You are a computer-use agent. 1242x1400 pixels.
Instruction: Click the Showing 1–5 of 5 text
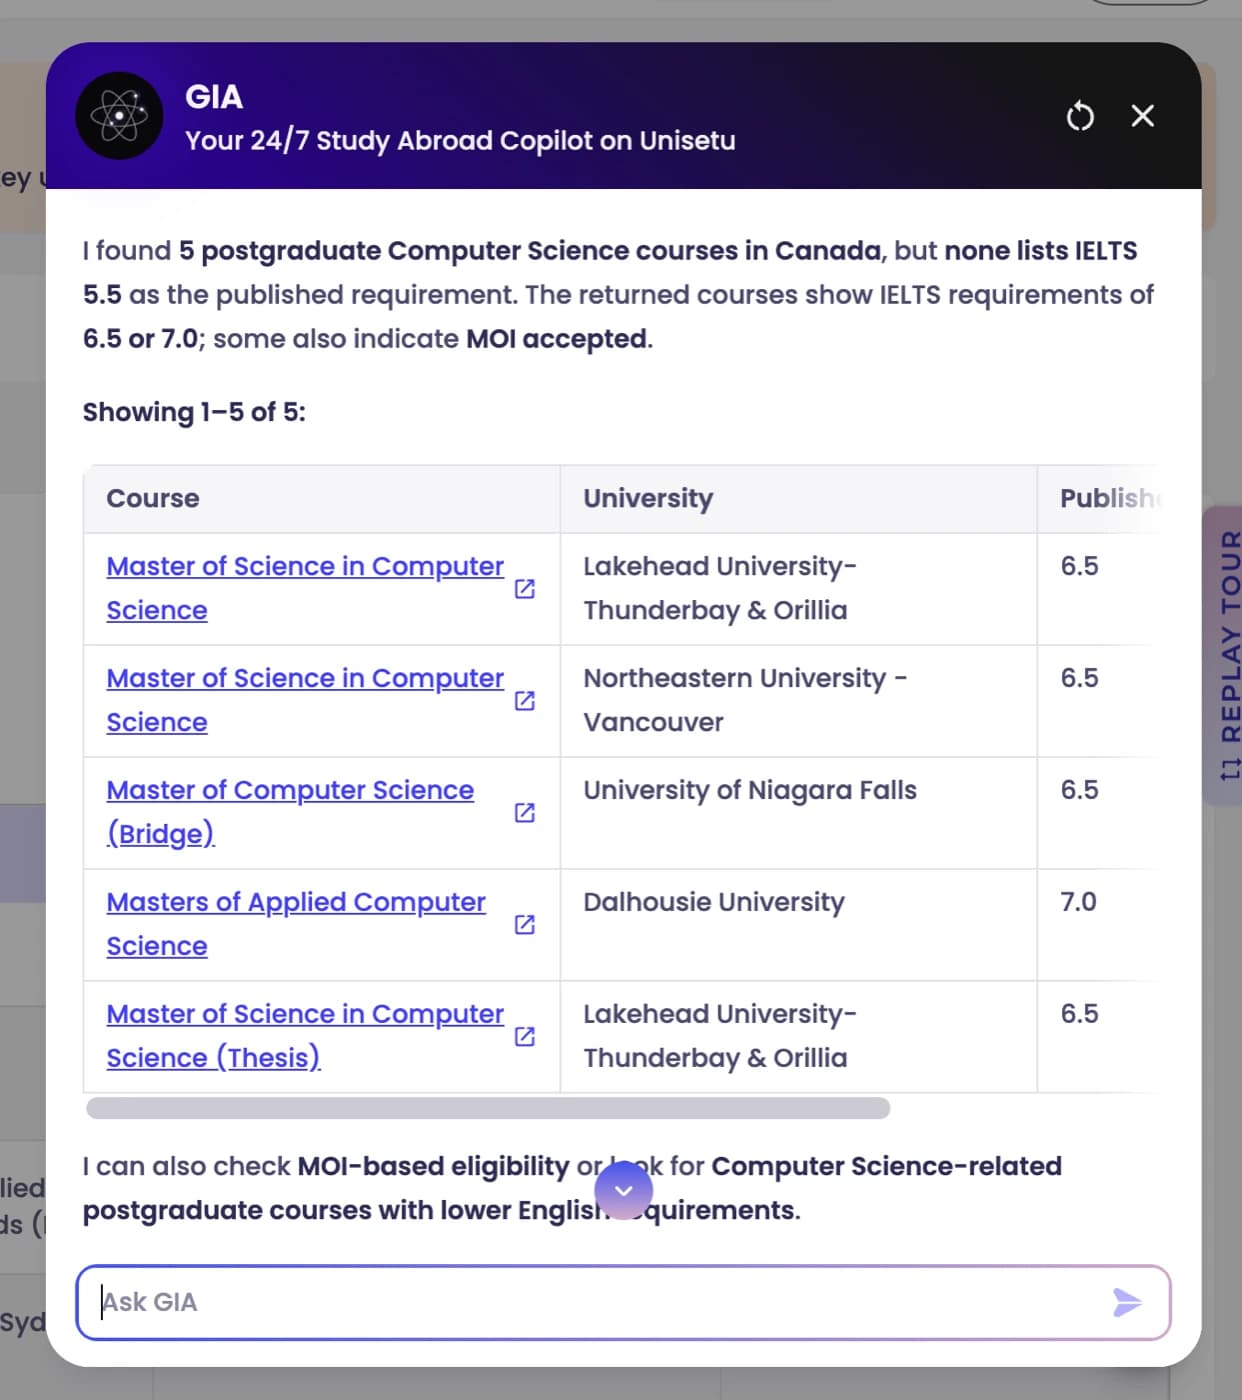click(x=194, y=412)
